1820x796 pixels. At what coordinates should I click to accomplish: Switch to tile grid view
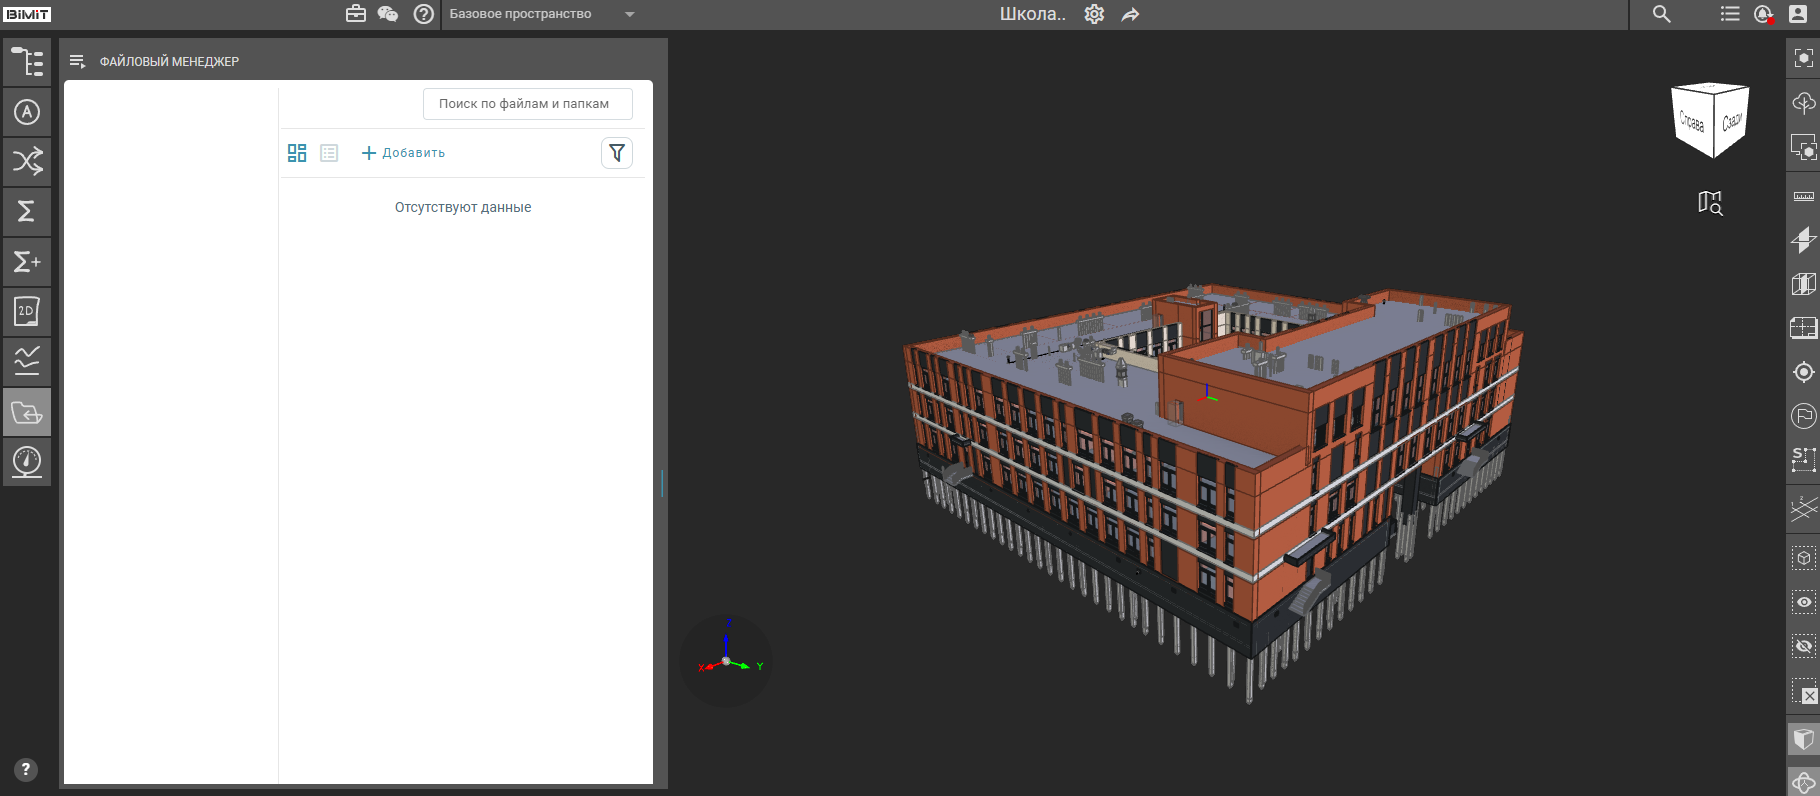pos(297,153)
